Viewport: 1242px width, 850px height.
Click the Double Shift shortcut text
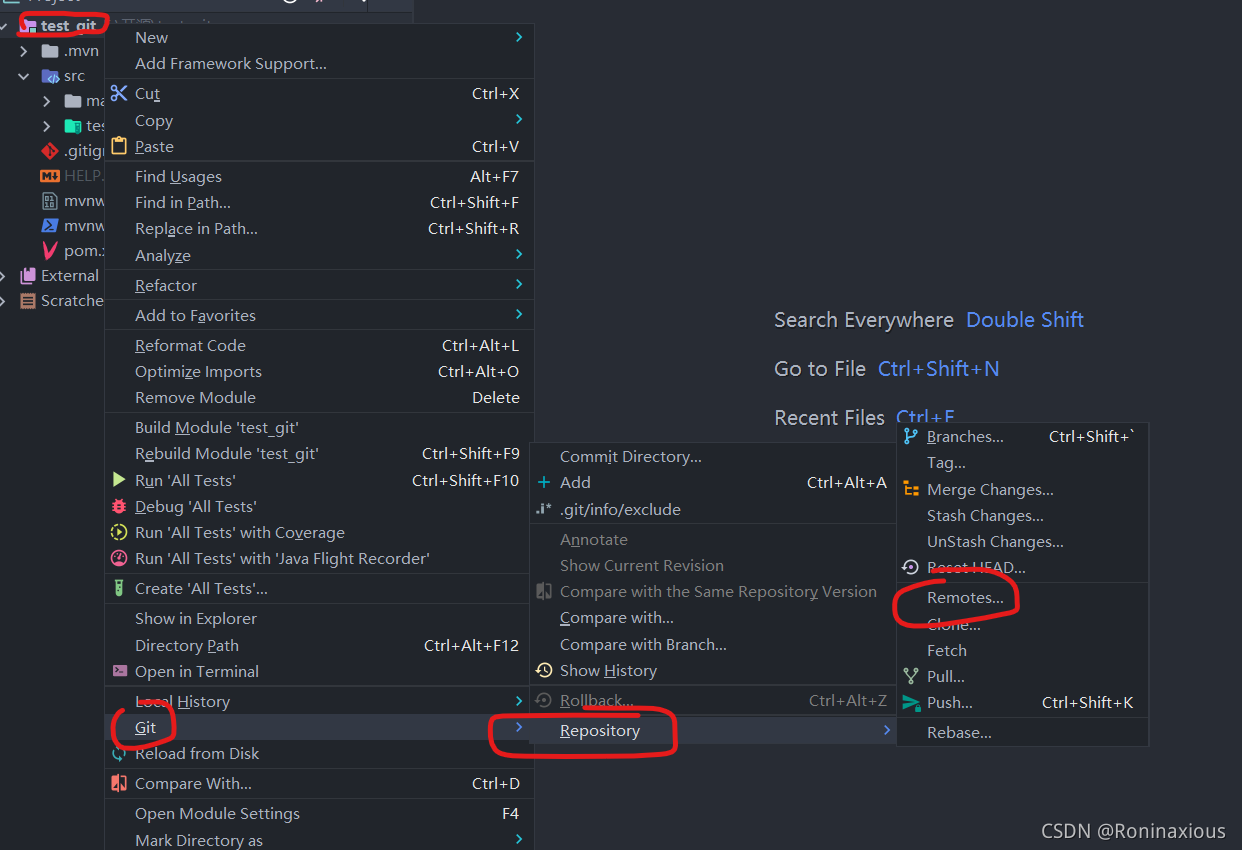click(1025, 320)
